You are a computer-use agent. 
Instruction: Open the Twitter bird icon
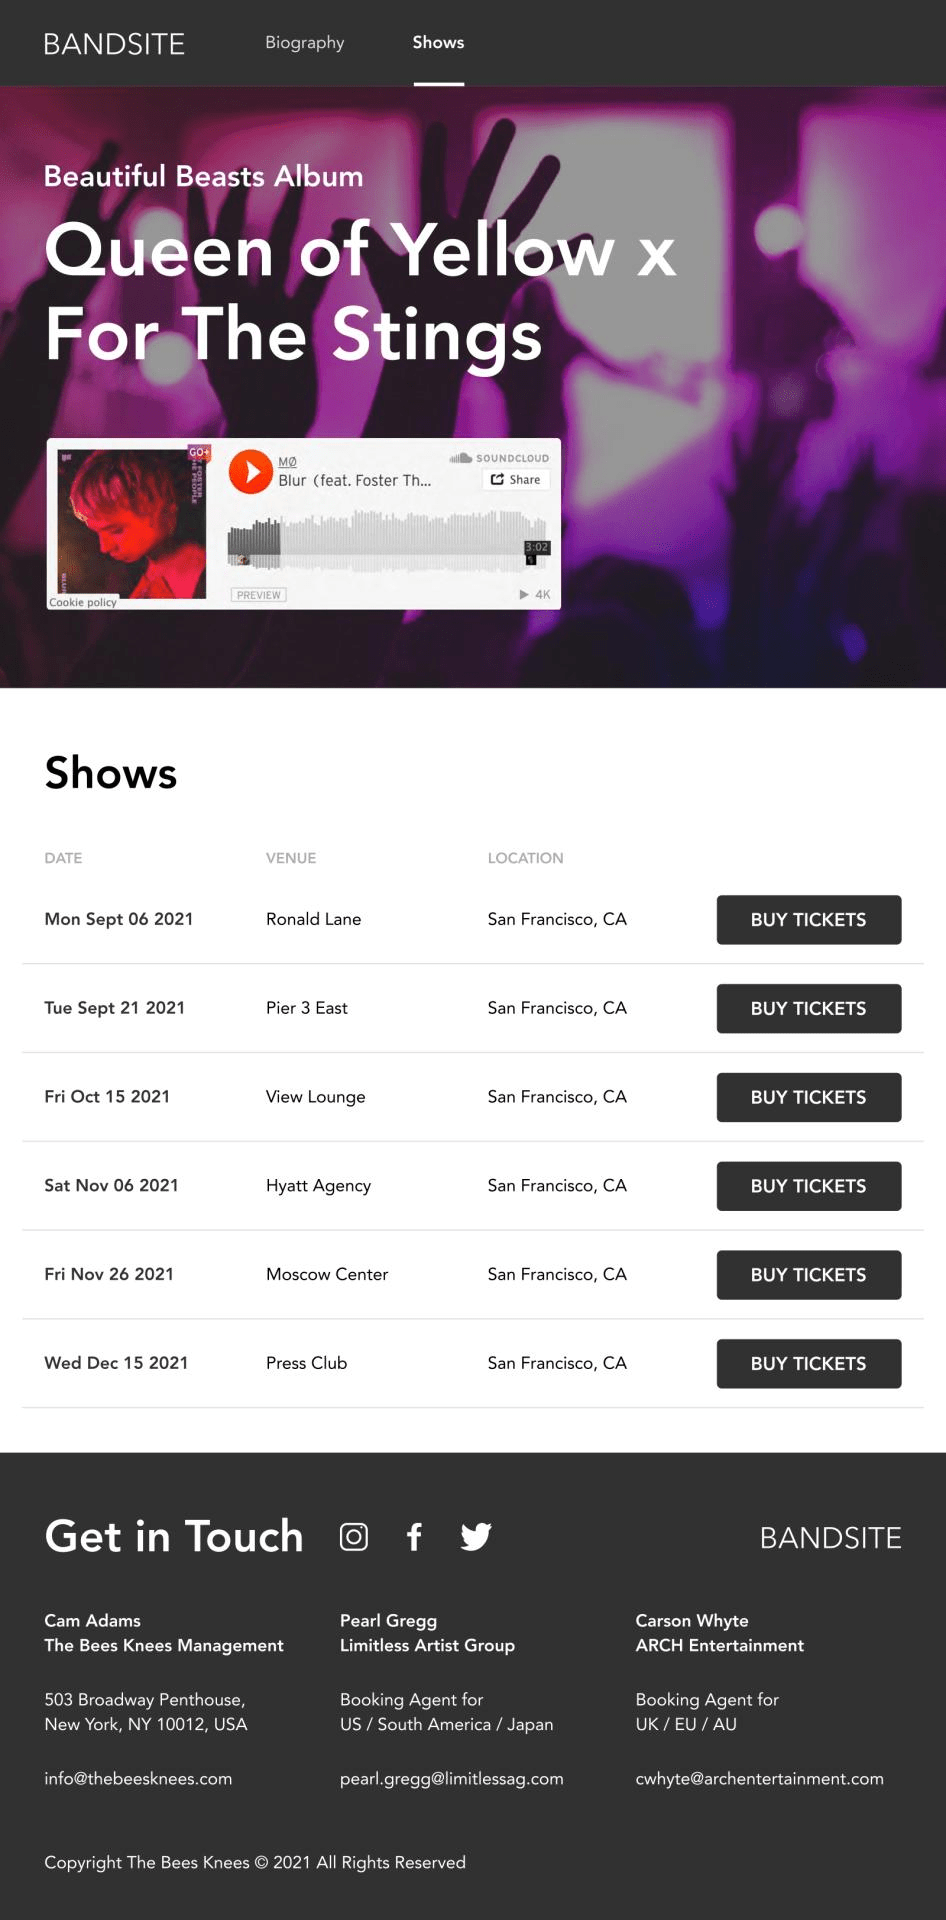(x=476, y=1537)
